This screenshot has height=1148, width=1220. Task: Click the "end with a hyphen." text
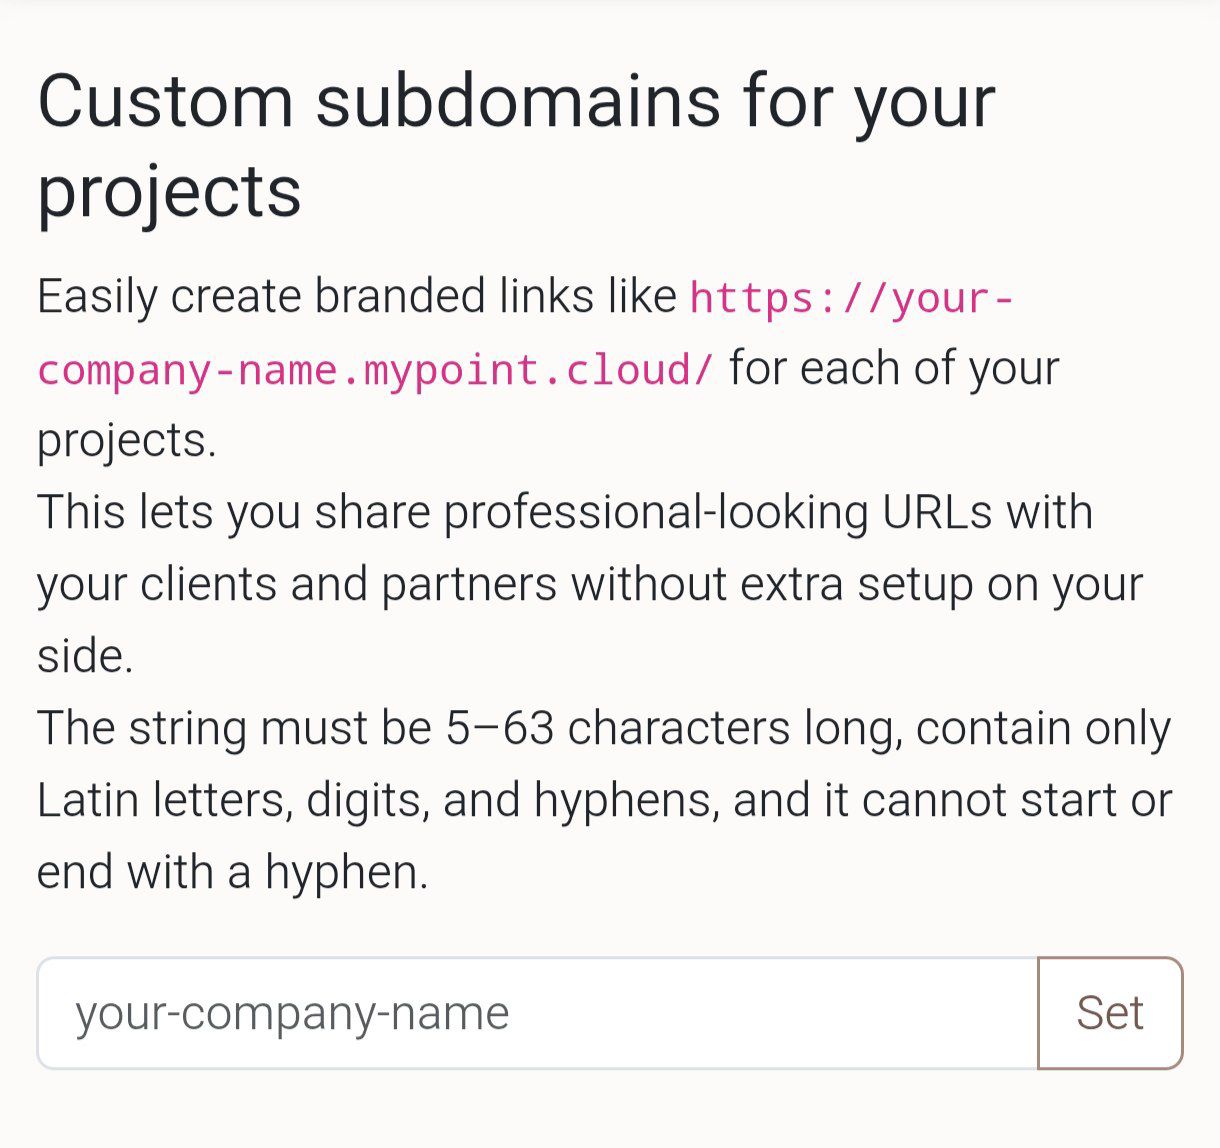[x=232, y=872]
